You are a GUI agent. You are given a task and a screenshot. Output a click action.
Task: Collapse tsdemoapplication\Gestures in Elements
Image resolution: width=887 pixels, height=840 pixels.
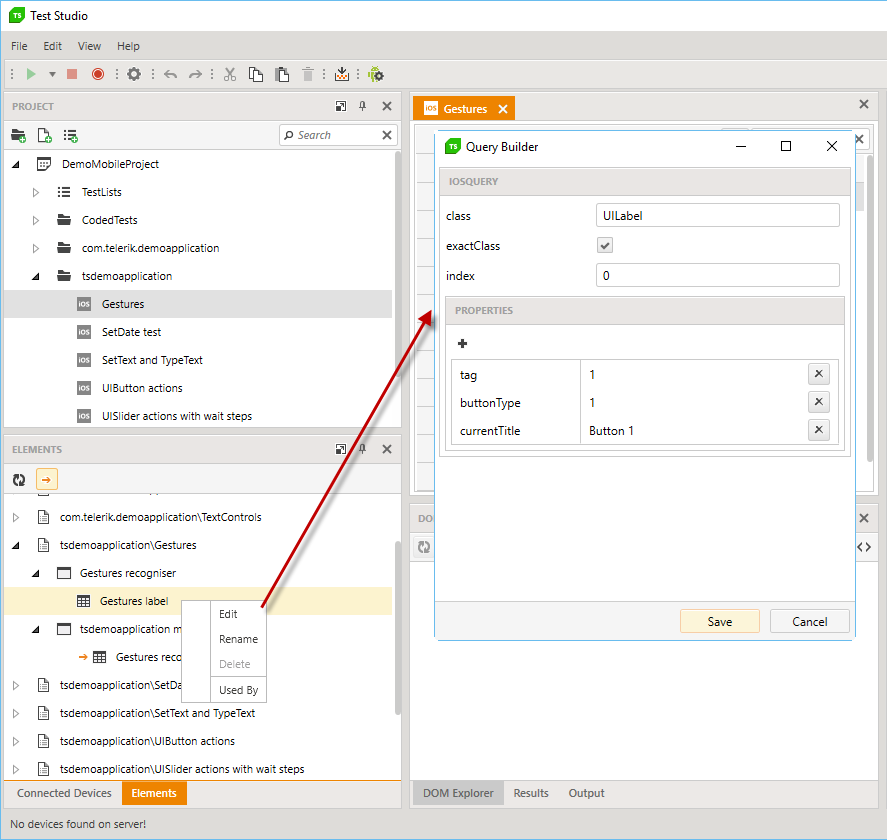point(16,545)
